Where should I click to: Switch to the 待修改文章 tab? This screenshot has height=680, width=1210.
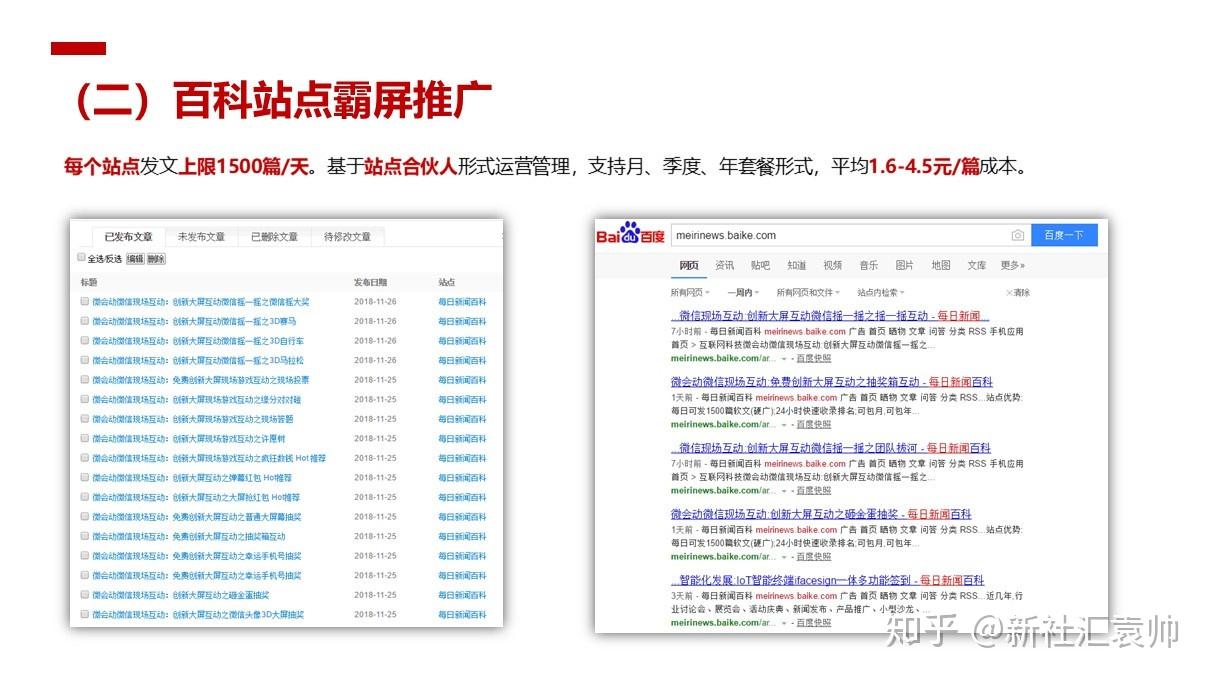pos(347,237)
